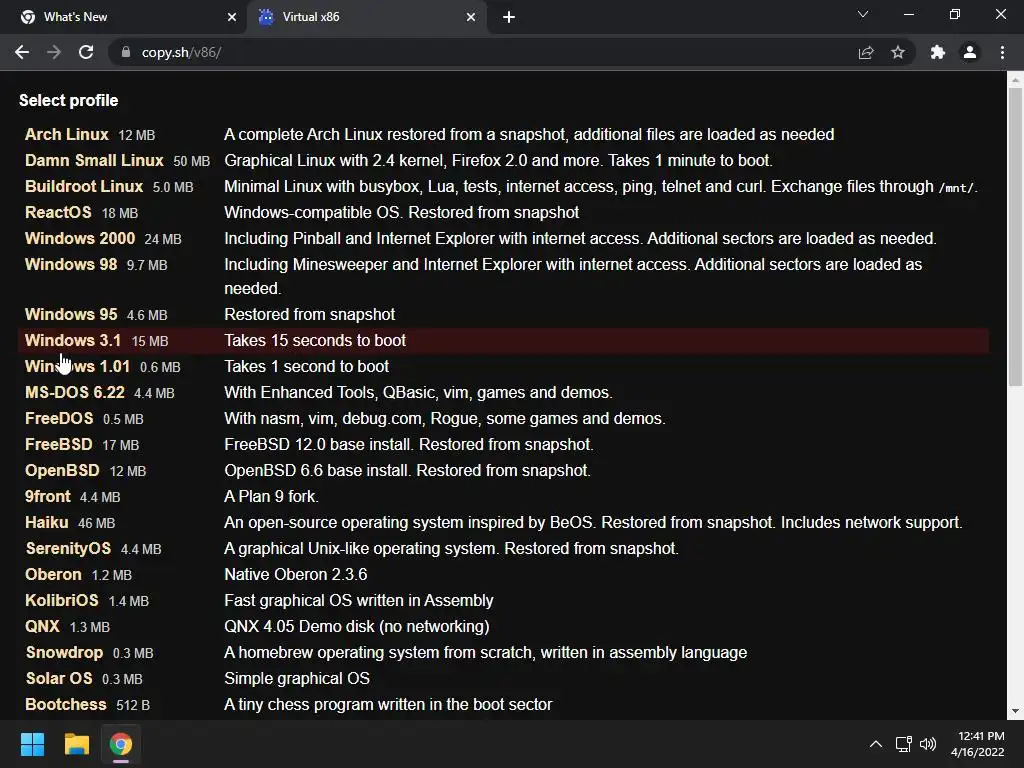
Task: Go back to the previous page
Action: [x=22, y=52]
